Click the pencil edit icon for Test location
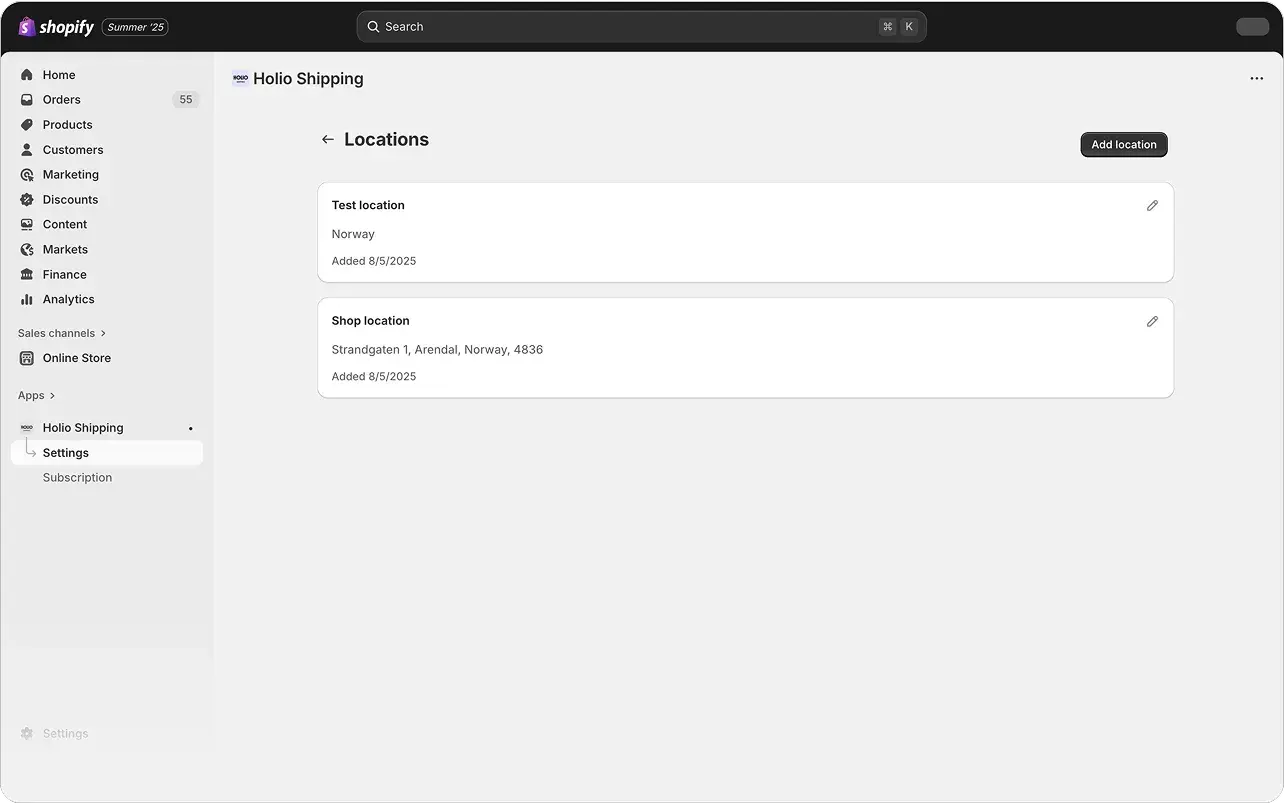This screenshot has width=1284, height=803. [1152, 205]
